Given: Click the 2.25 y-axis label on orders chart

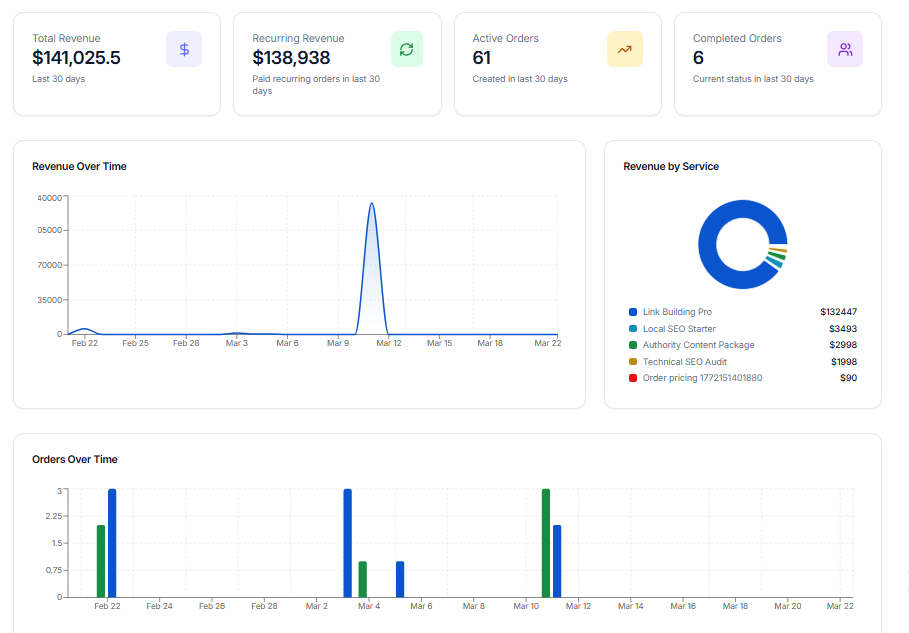Looking at the screenshot, I should [54, 516].
